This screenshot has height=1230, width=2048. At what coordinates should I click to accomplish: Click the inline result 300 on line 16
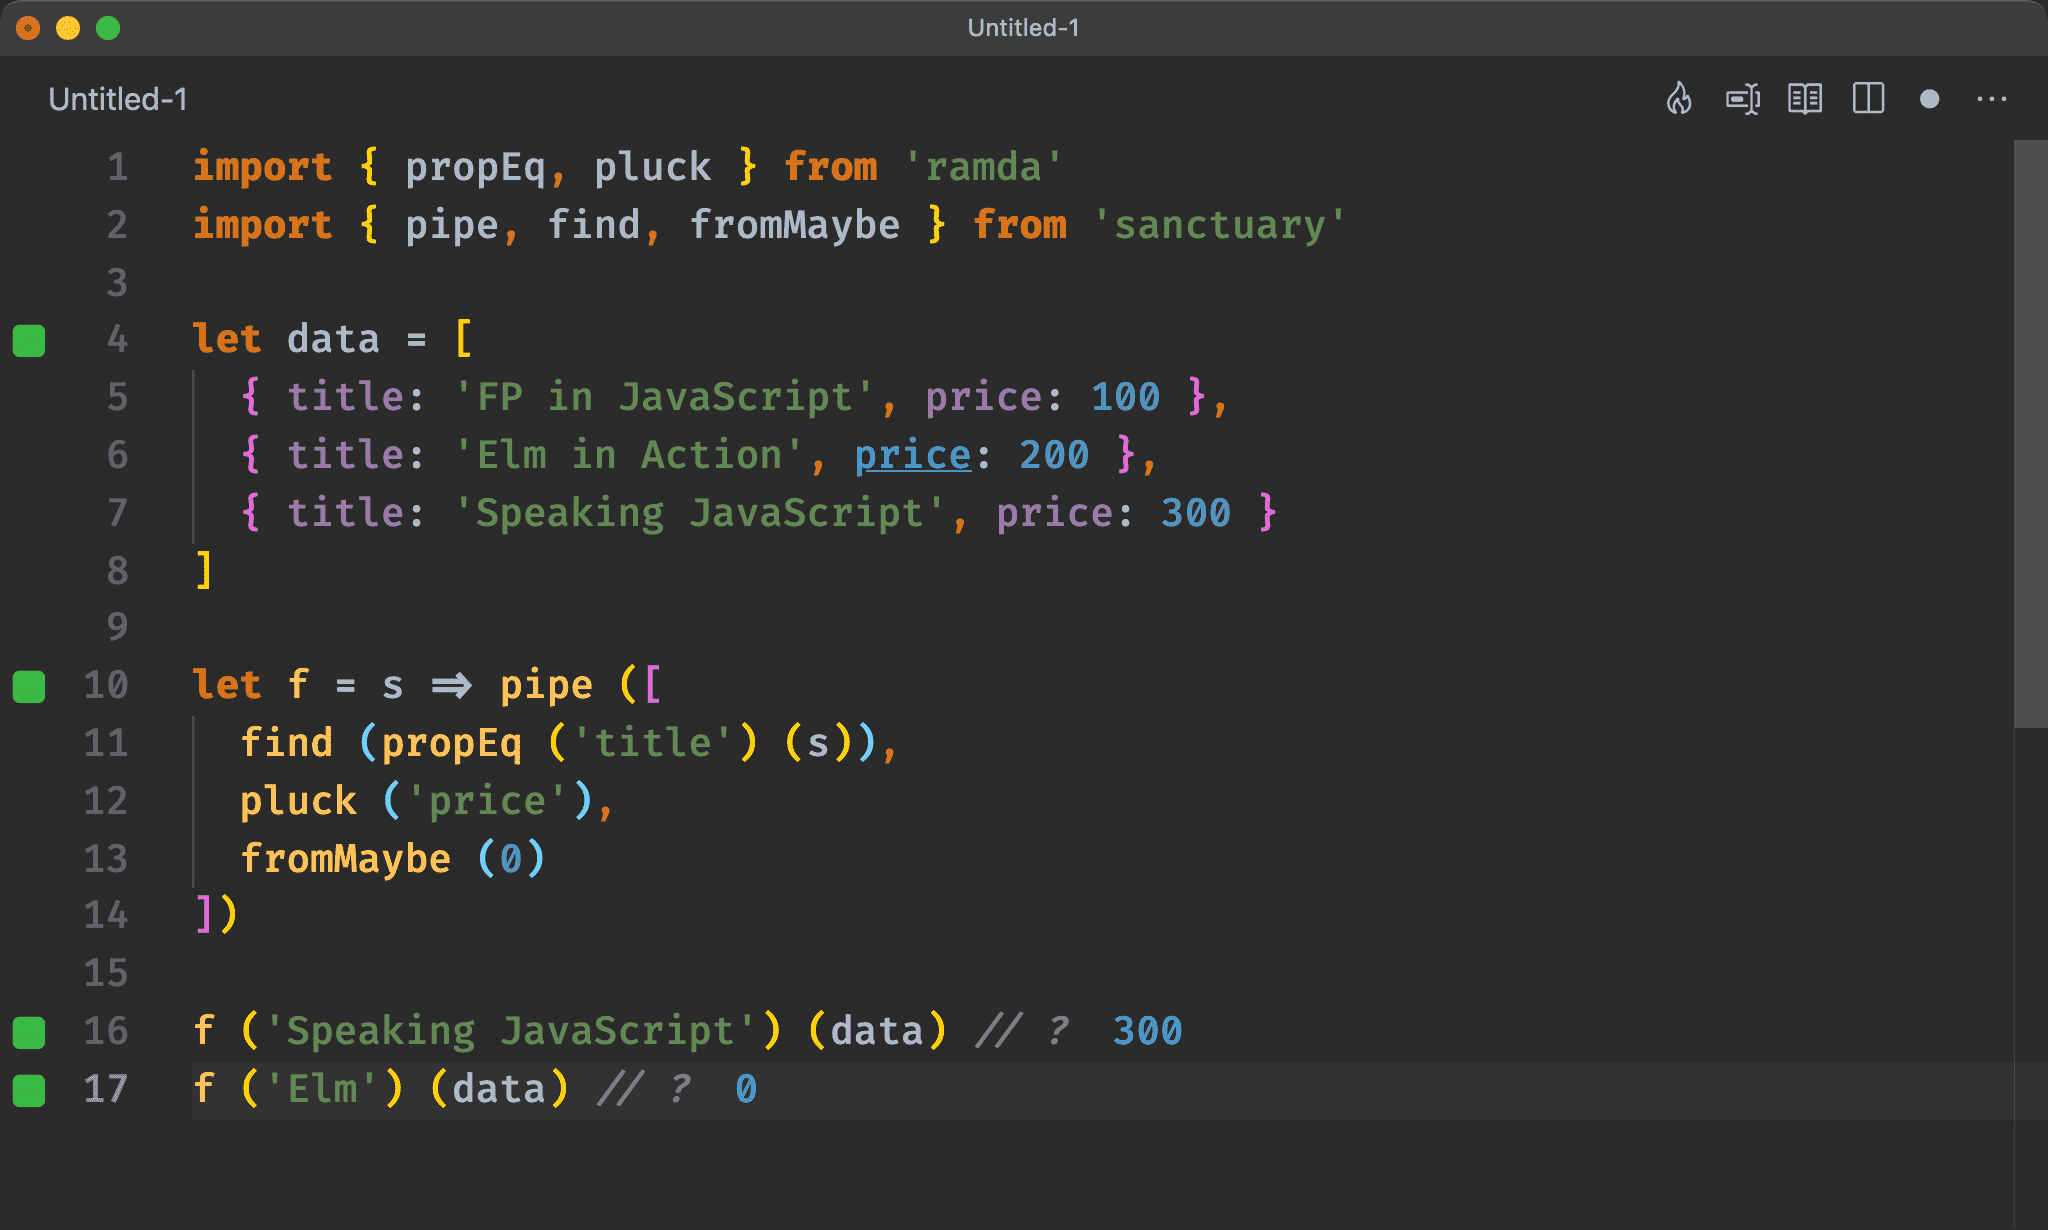(x=1148, y=1031)
